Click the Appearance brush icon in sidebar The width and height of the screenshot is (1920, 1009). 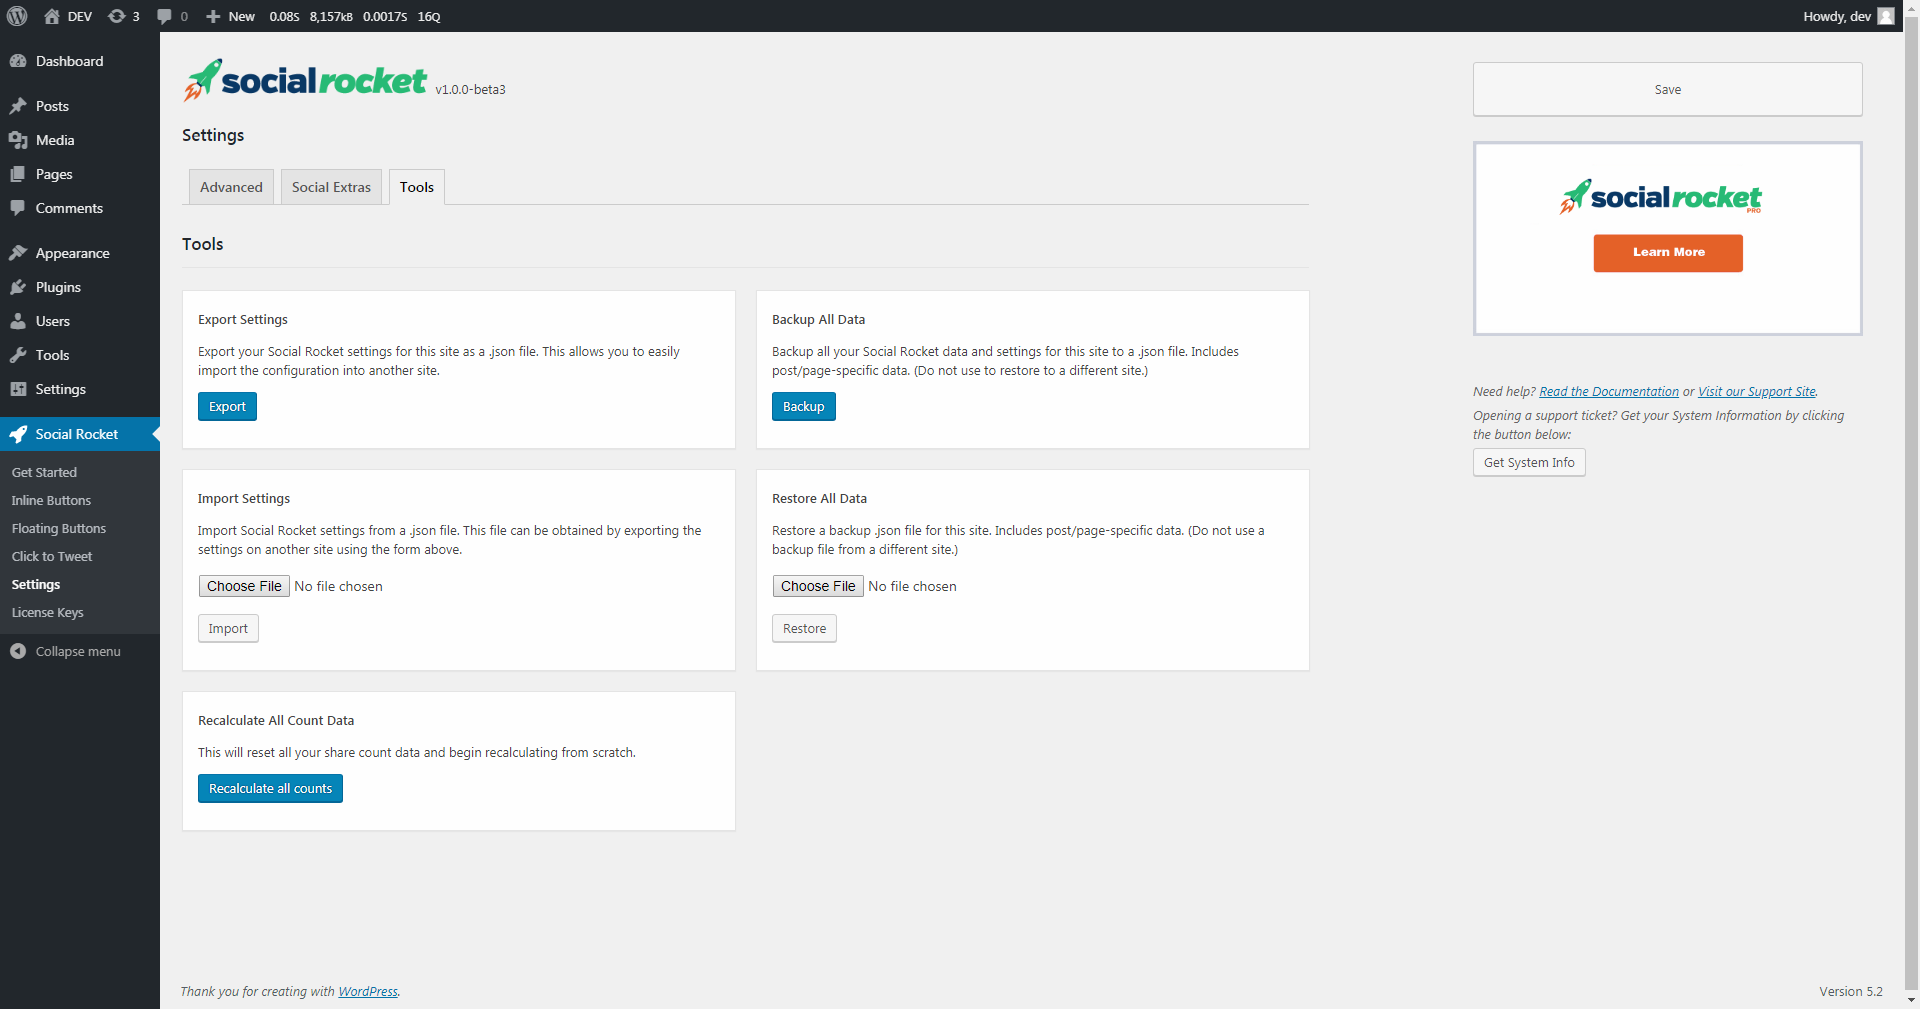[x=18, y=253]
